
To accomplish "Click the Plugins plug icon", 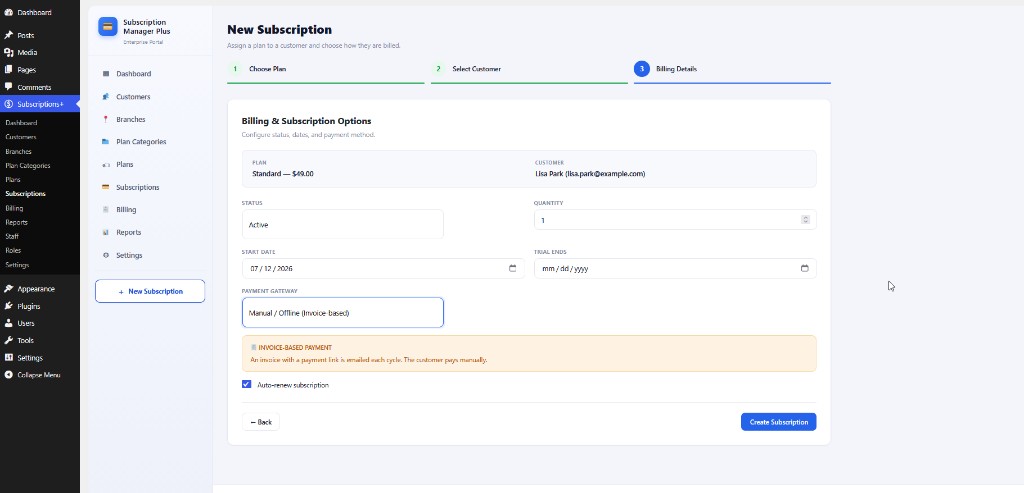I will pyautogui.click(x=8, y=306).
